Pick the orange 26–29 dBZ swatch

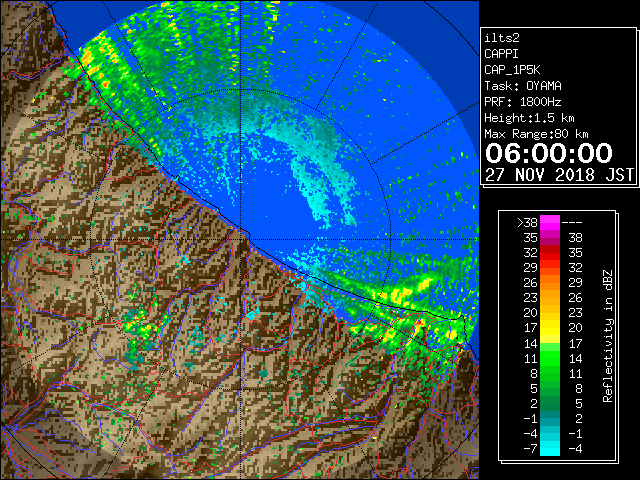coord(550,283)
